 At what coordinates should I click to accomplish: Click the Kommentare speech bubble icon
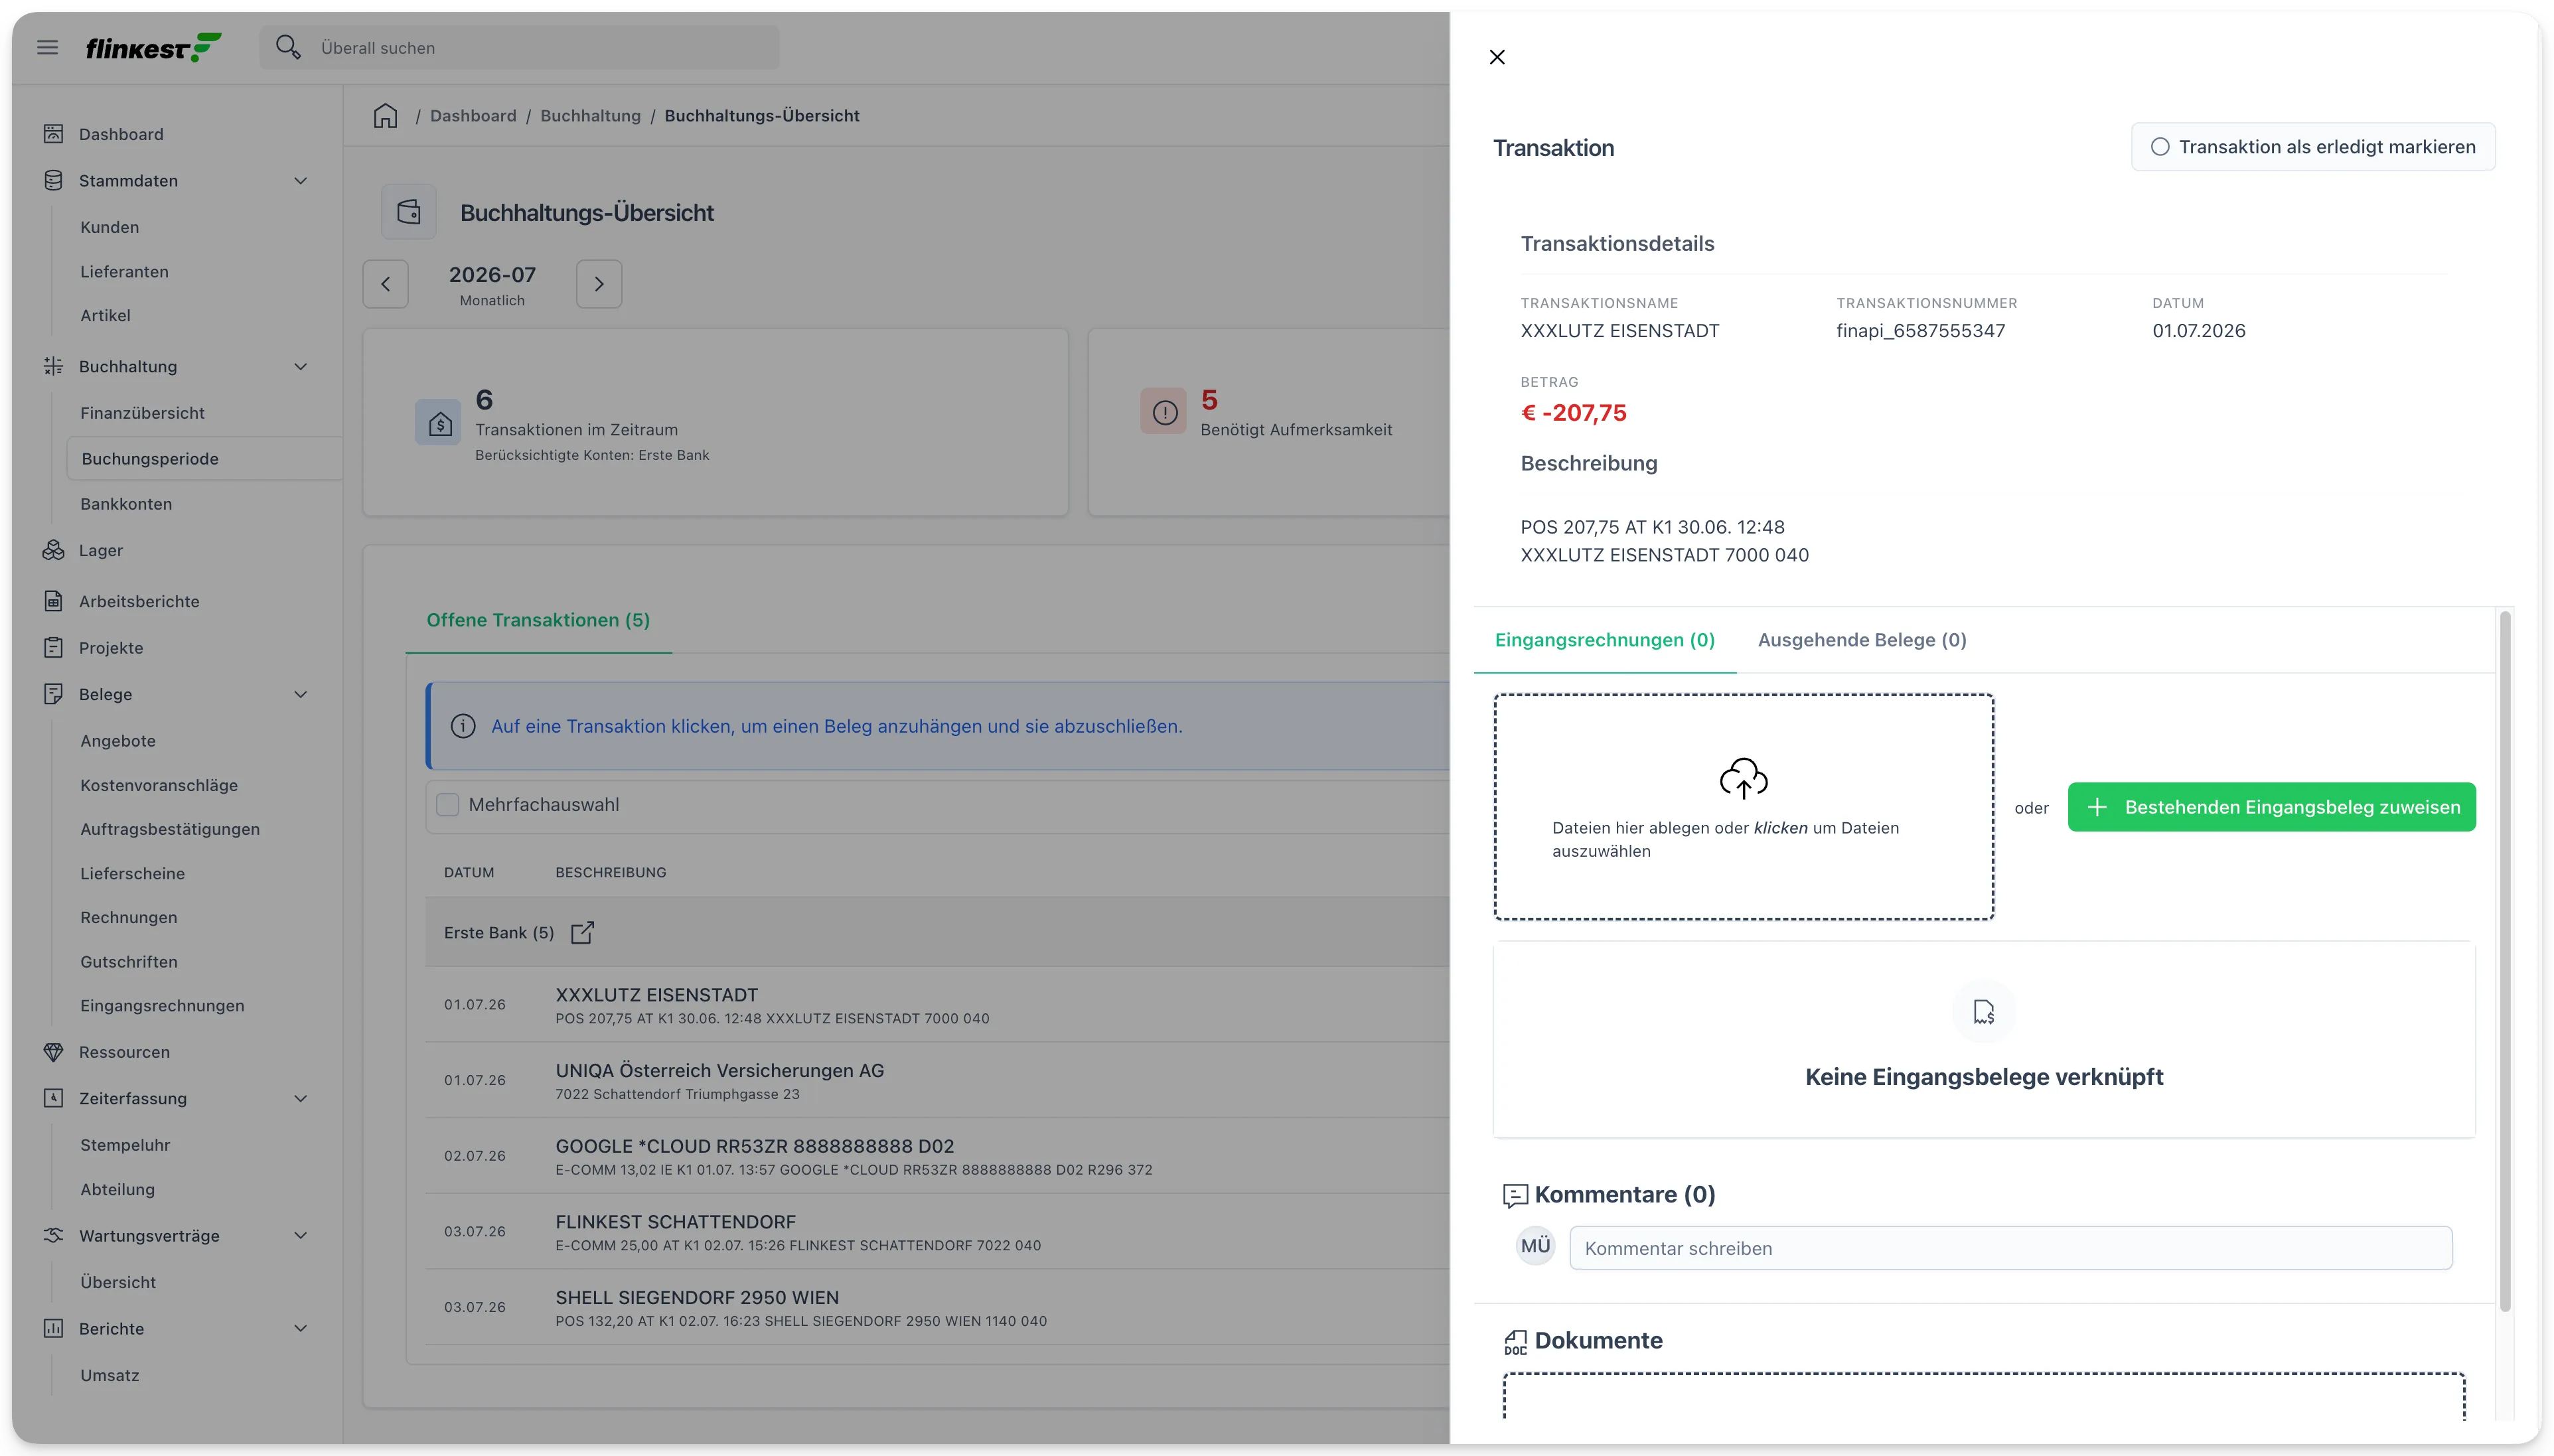pyautogui.click(x=1515, y=1195)
